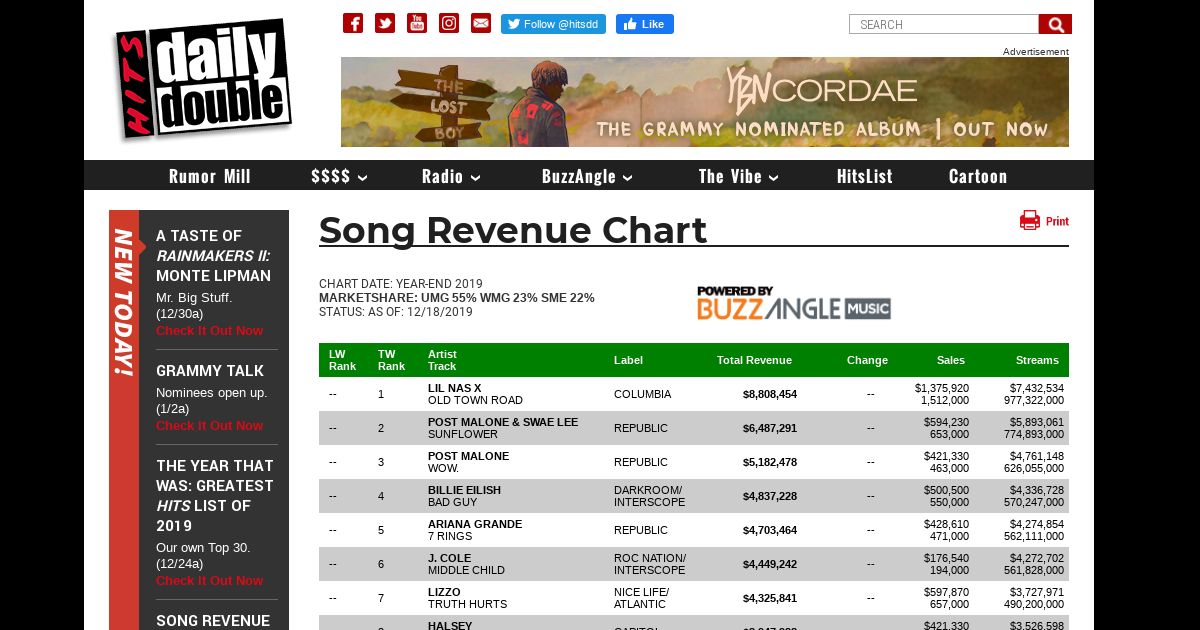The width and height of the screenshot is (1200, 630).
Task: Open the Twitter social icon
Action: tap(385, 23)
